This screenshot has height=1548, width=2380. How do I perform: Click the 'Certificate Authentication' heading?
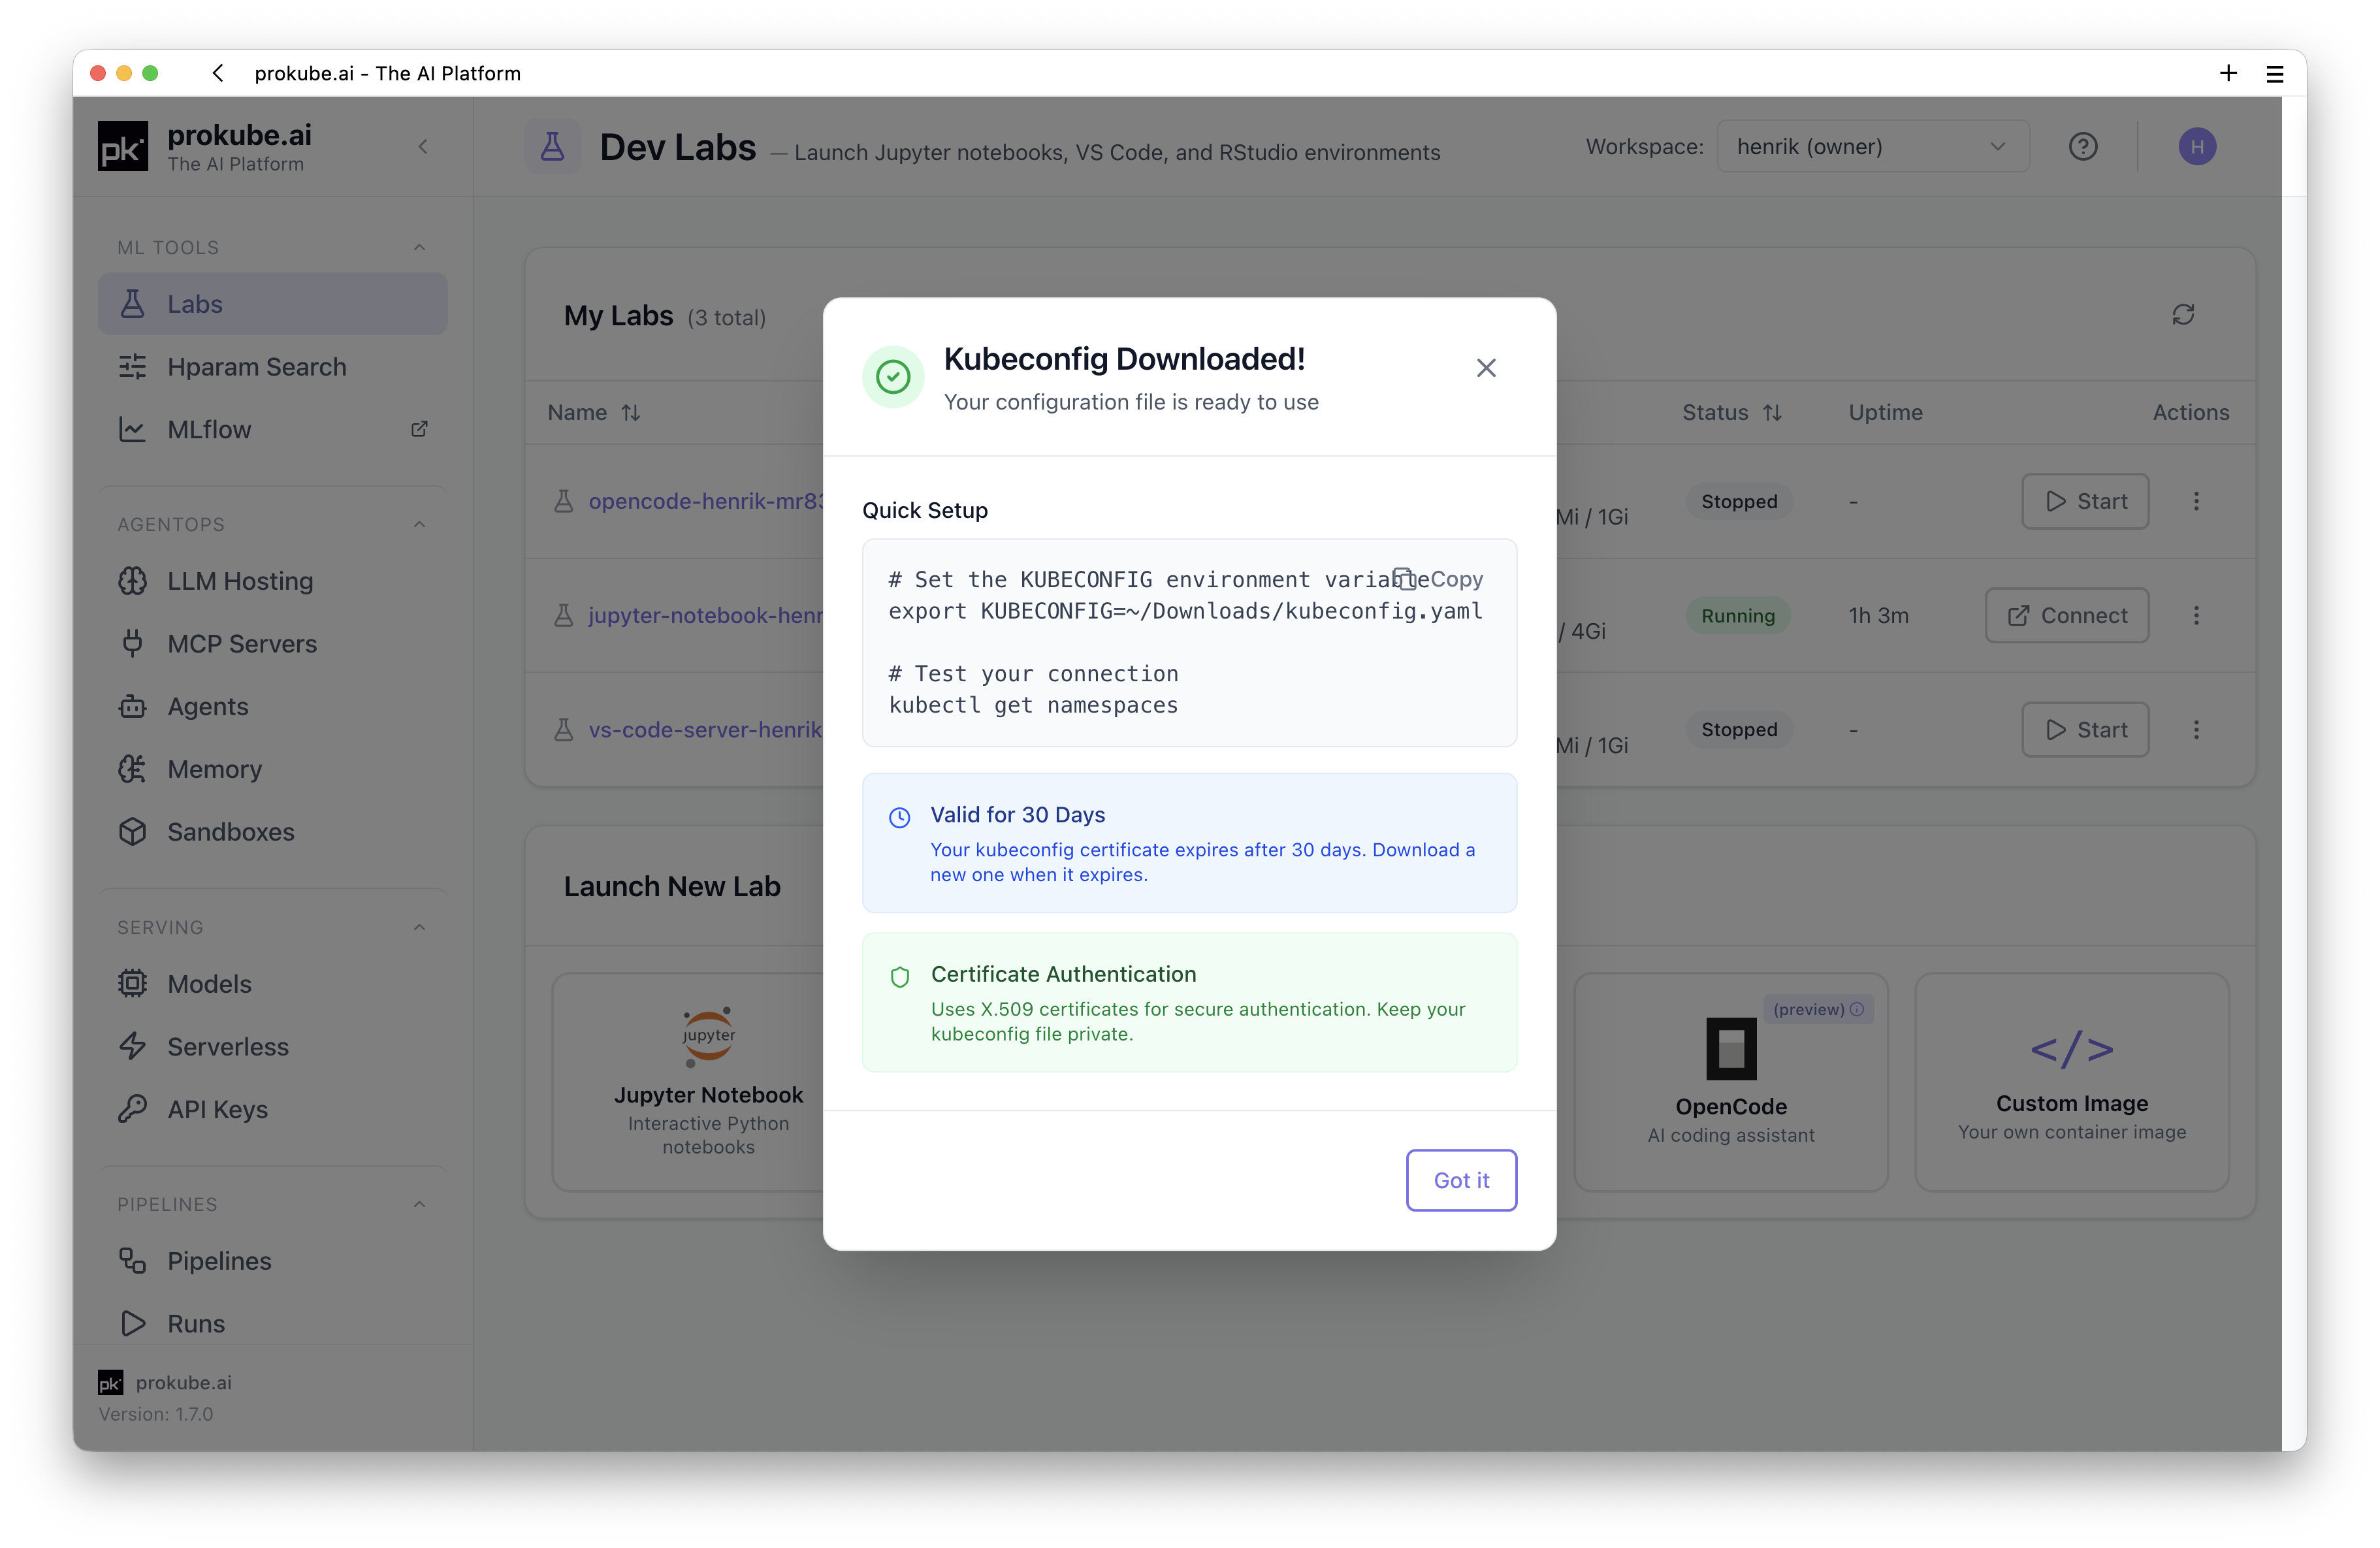[1063, 974]
